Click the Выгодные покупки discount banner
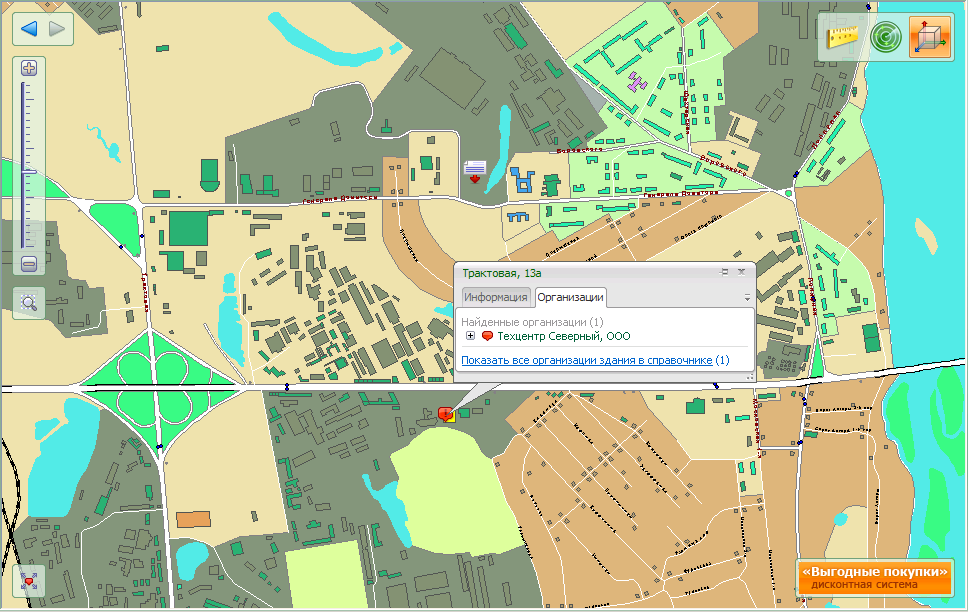 873,576
